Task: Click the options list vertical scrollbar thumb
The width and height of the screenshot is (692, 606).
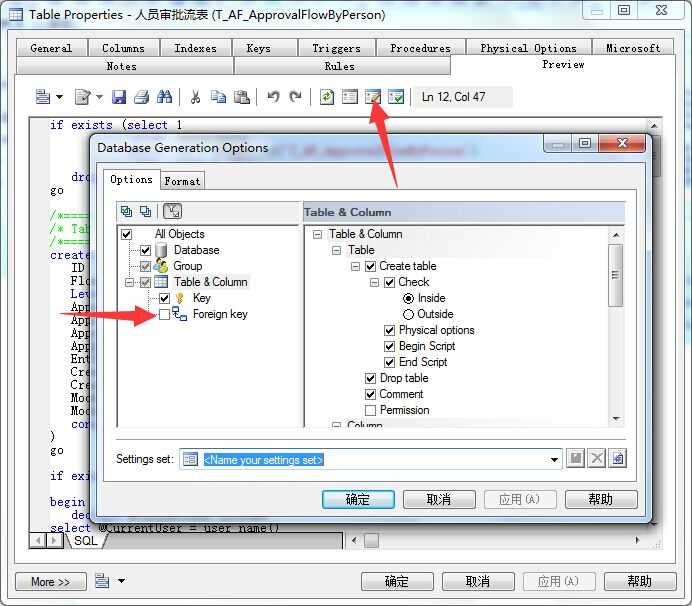Action: [x=616, y=275]
